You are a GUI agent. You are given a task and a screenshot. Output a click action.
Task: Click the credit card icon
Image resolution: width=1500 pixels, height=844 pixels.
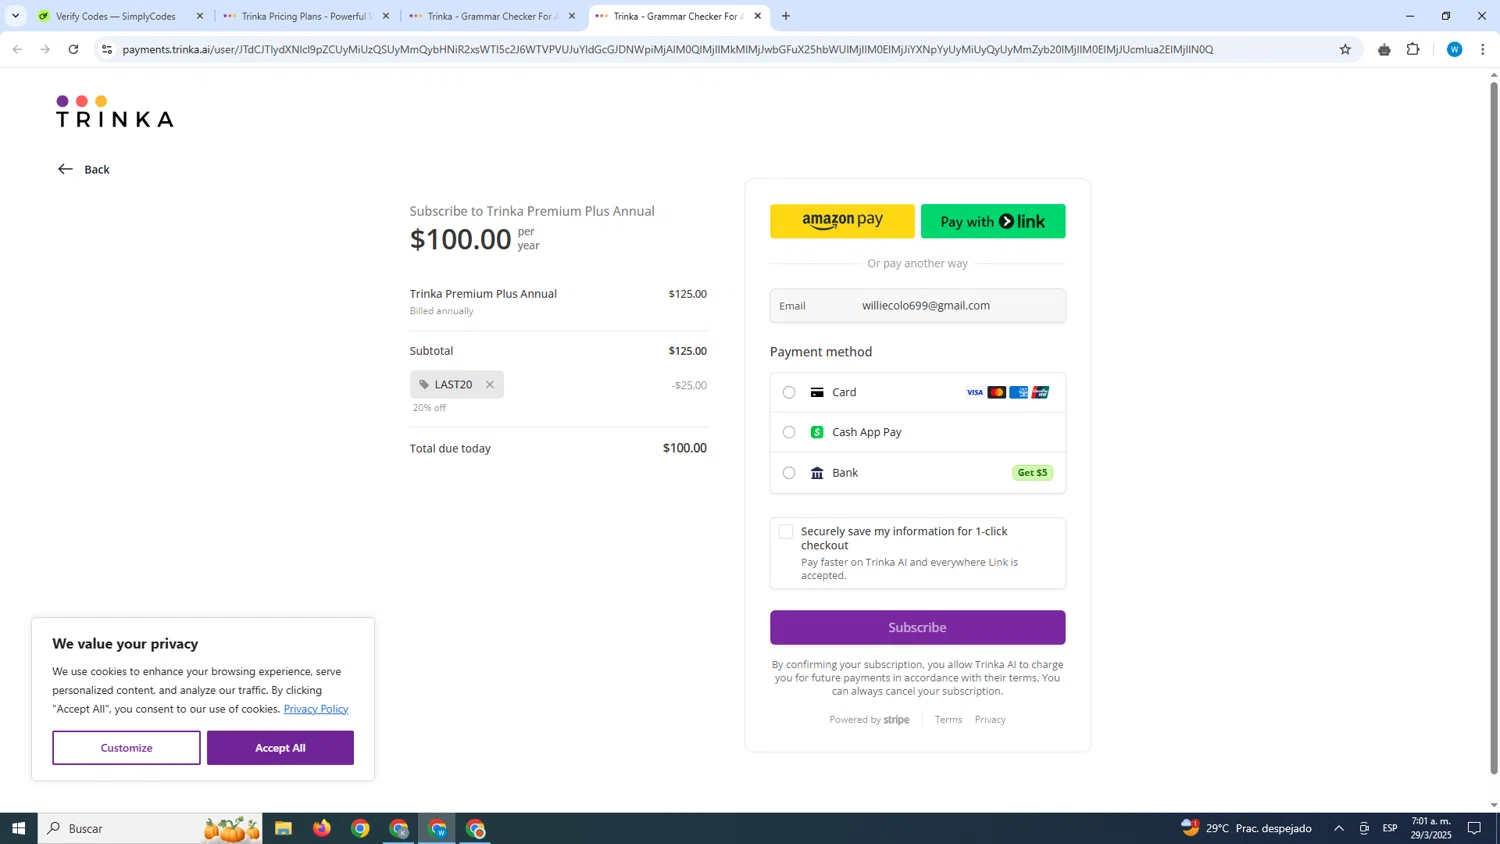[817, 393]
